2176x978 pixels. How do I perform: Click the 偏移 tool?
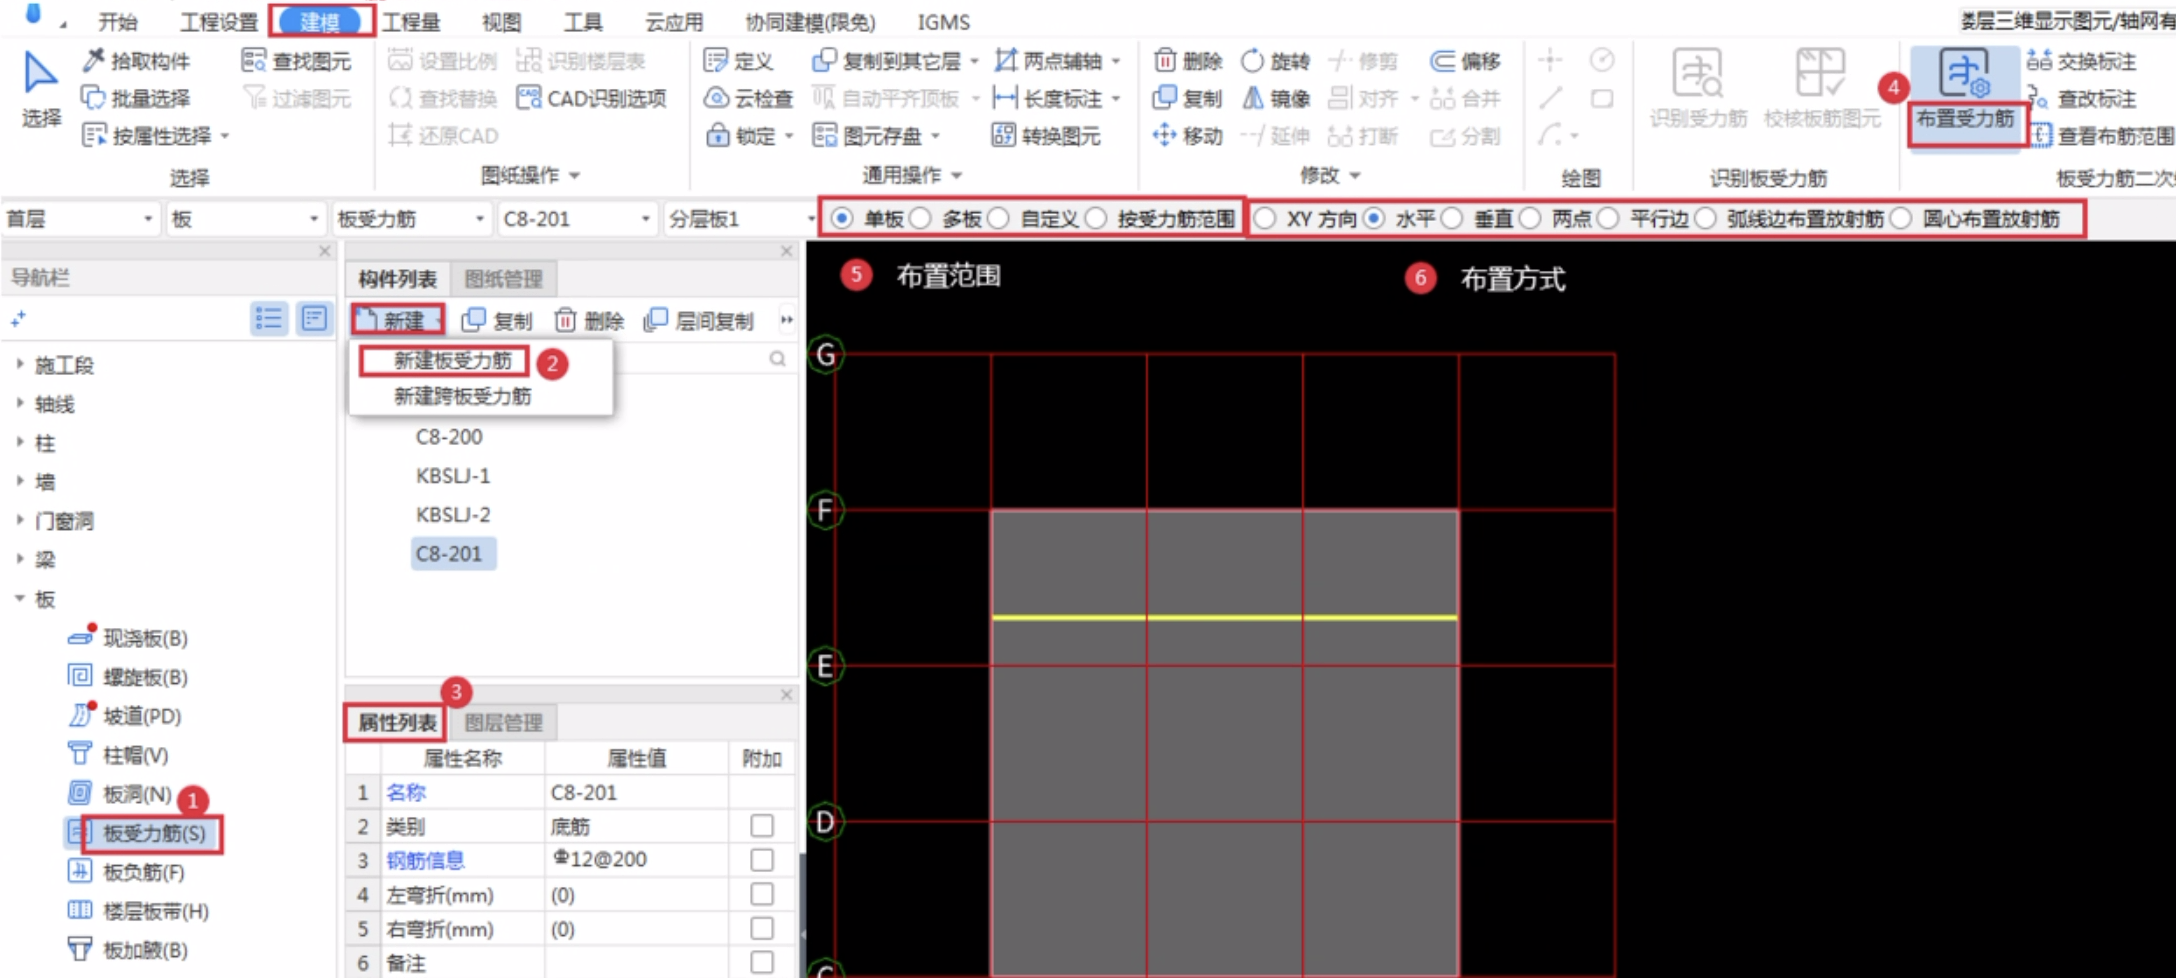click(x=1466, y=61)
